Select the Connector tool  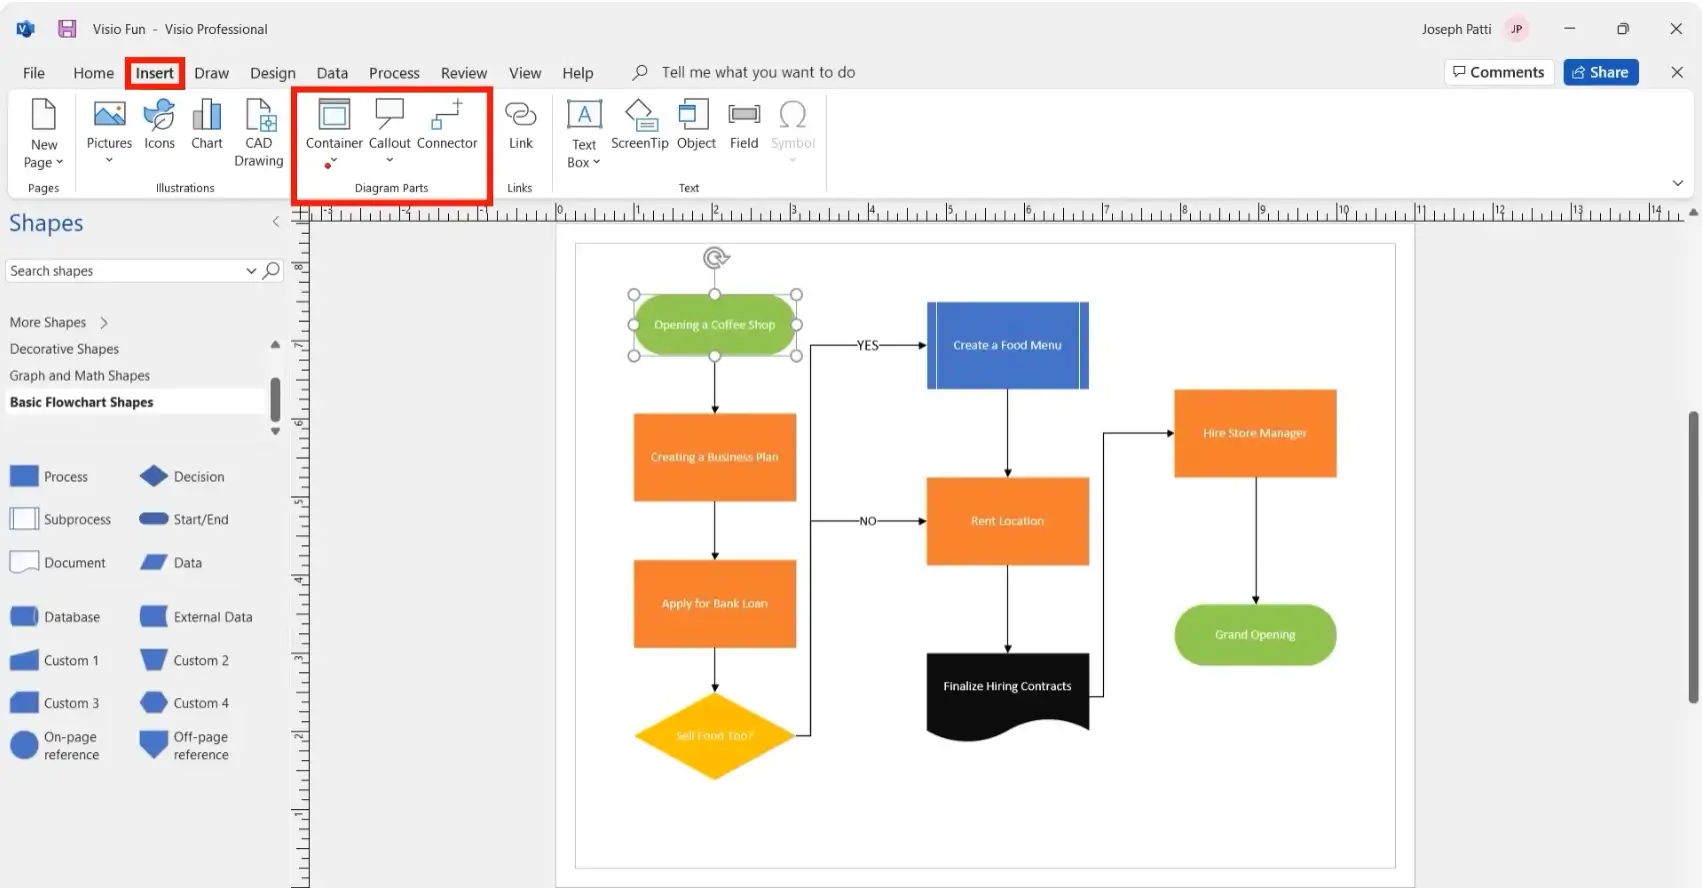coord(447,116)
